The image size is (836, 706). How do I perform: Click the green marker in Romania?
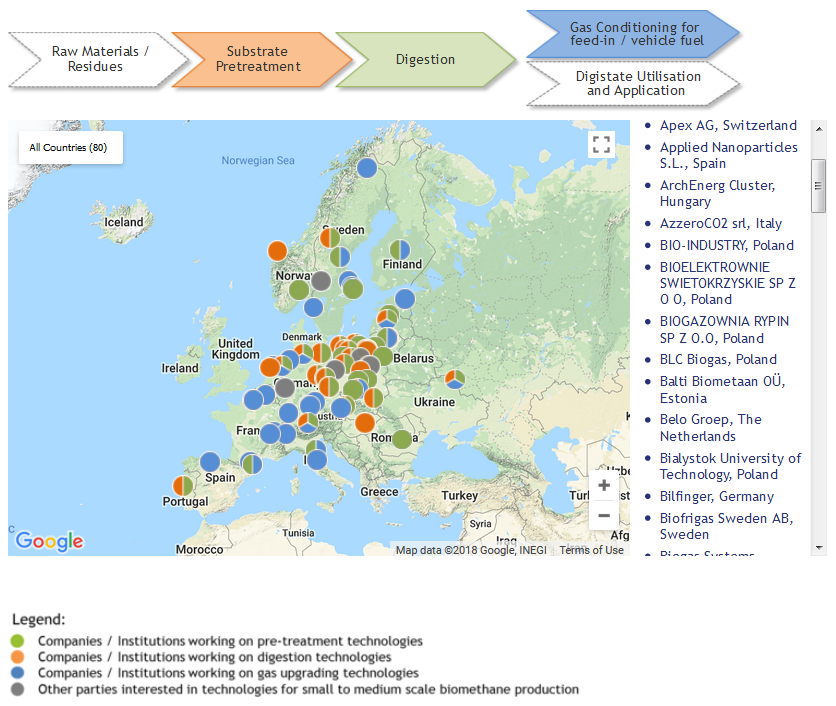coord(402,439)
